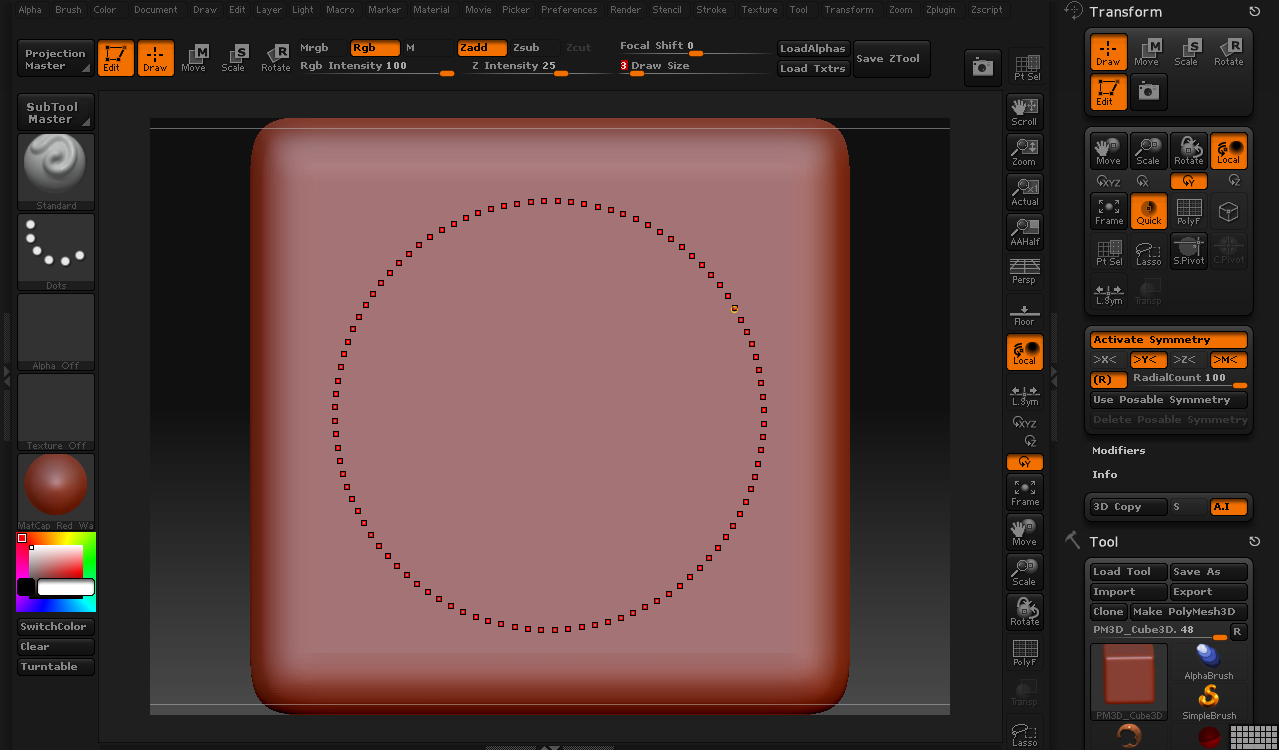The width and height of the screenshot is (1279, 750).
Task: Expand the Info section
Action: click(x=1105, y=475)
